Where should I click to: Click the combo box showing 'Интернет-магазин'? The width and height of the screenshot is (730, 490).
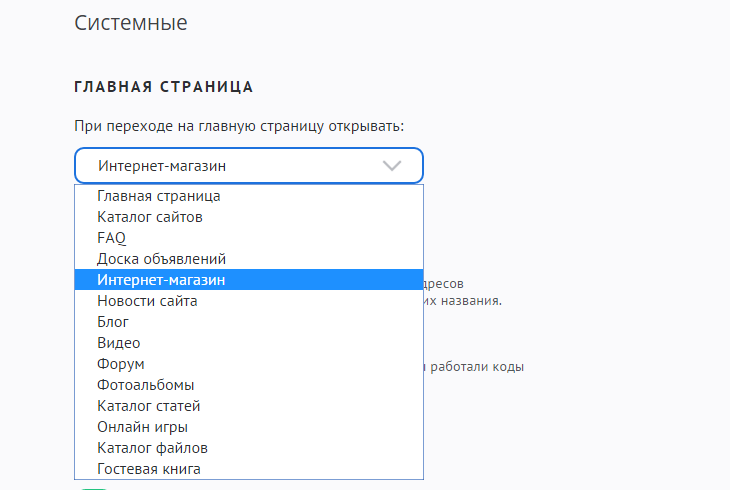coord(230,166)
